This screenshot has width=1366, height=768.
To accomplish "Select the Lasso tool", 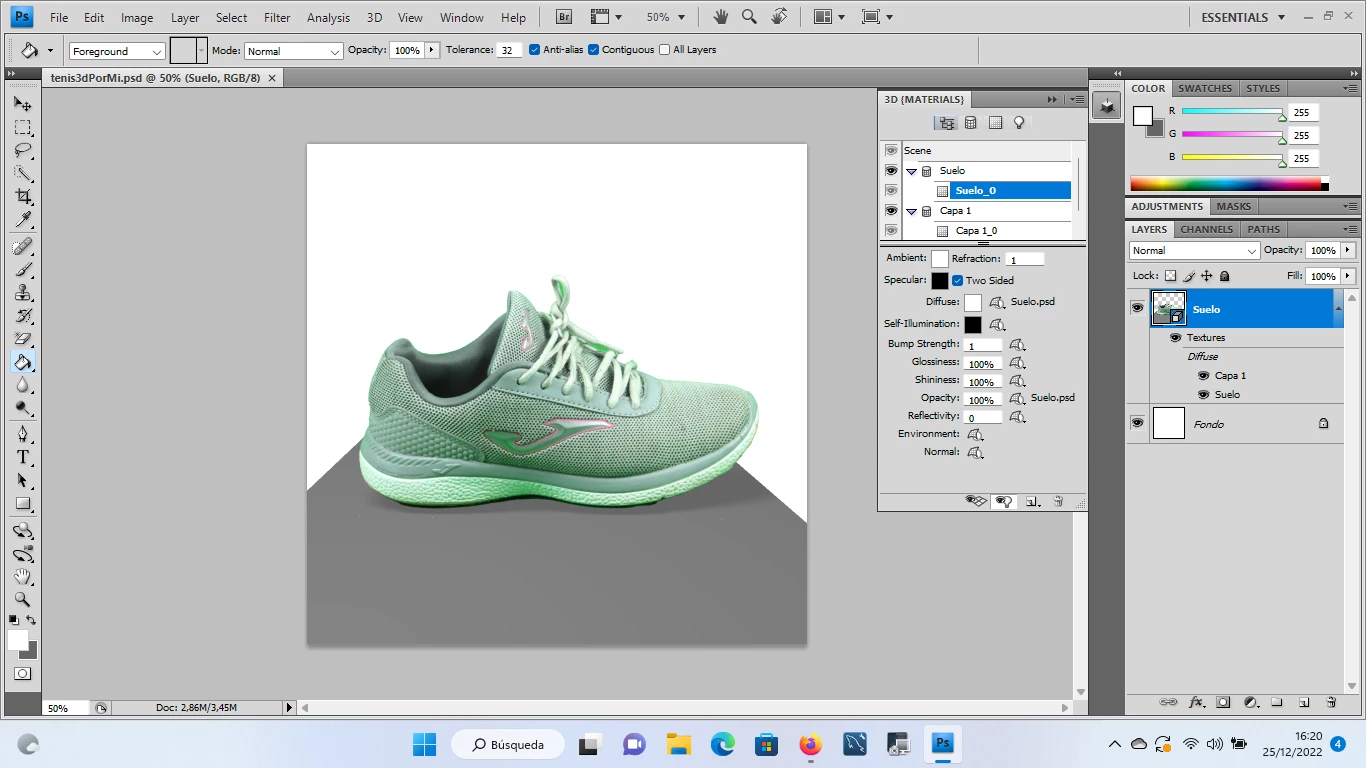I will 23,150.
